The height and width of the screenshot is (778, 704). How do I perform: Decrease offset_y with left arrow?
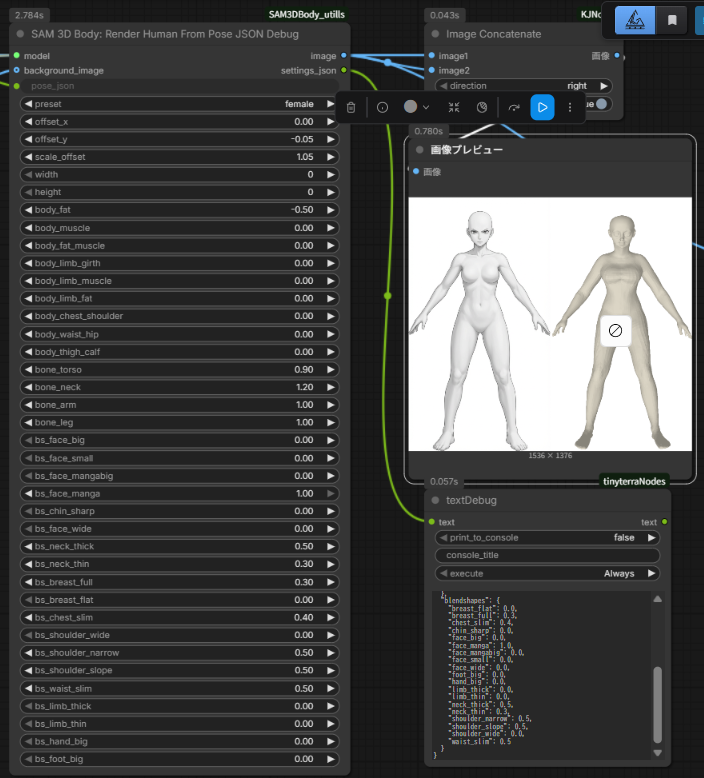[x=28, y=139]
